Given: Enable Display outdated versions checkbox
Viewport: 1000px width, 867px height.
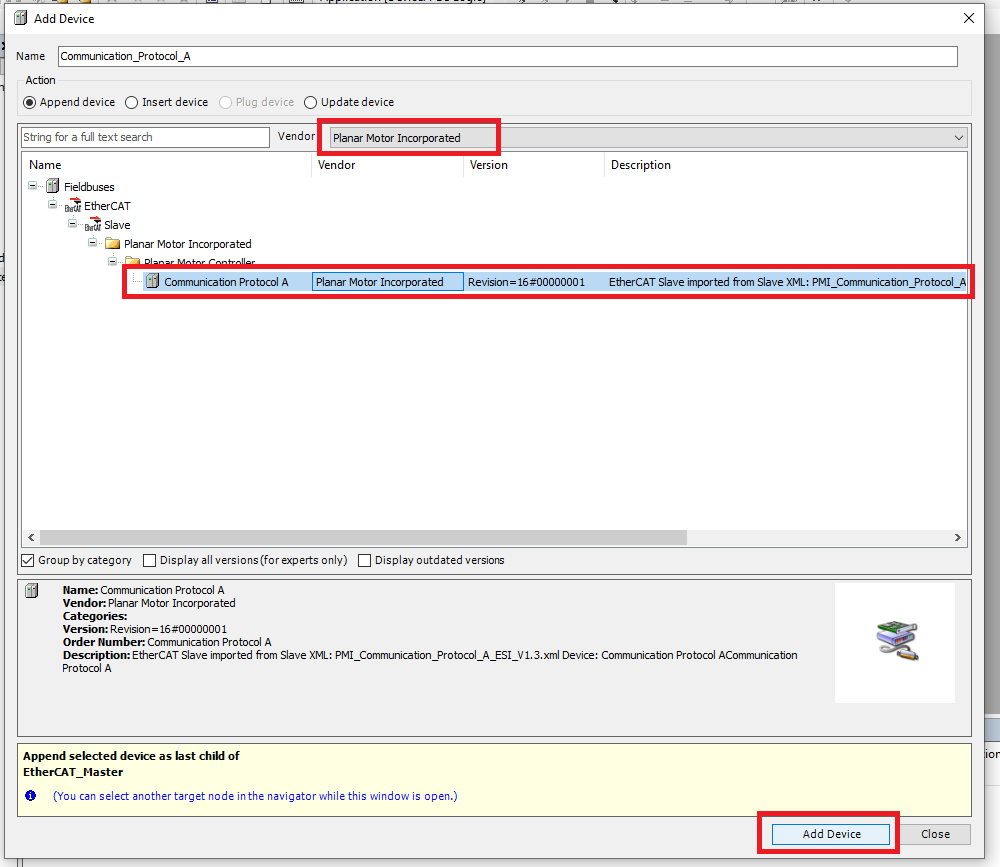Looking at the screenshot, I should pos(365,560).
